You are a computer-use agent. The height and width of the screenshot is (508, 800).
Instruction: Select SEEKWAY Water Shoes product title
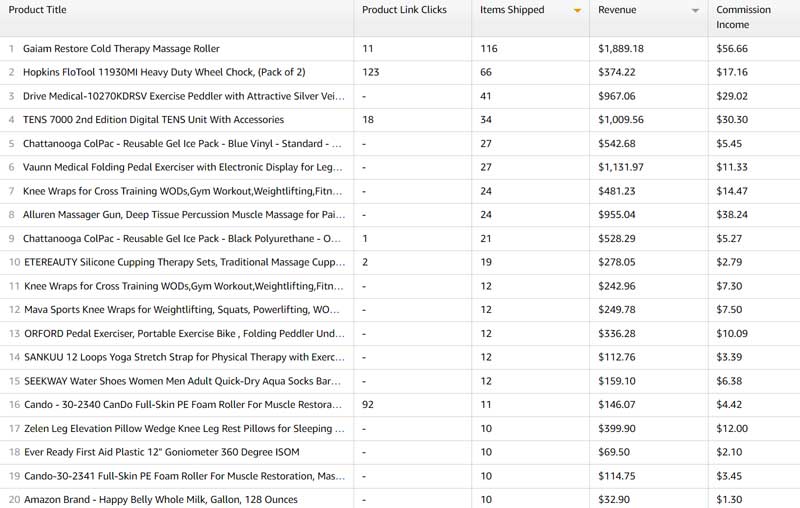coord(182,380)
